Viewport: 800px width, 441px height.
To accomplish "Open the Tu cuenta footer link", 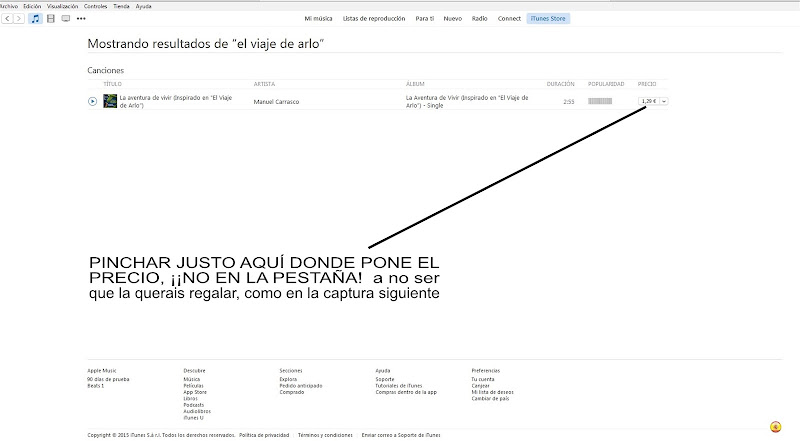I will [483, 380].
